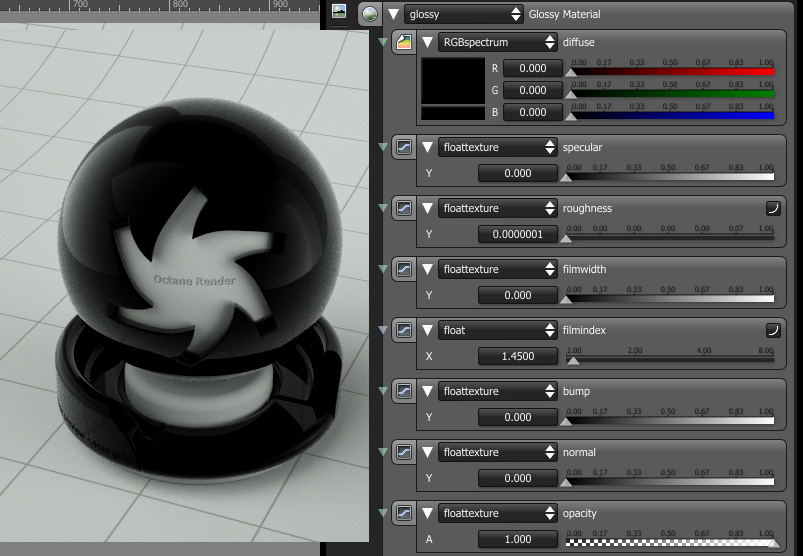Click the RGB spectrum icon for diffuse
The width and height of the screenshot is (803, 556).
tap(404, 42)
